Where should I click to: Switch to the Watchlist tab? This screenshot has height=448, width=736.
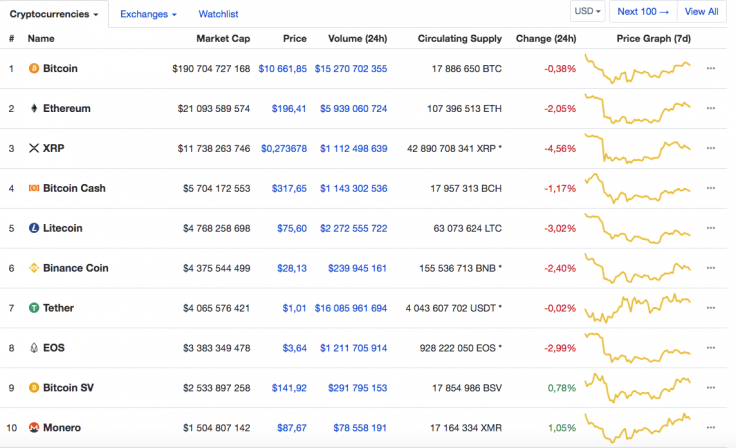point(218,14)
